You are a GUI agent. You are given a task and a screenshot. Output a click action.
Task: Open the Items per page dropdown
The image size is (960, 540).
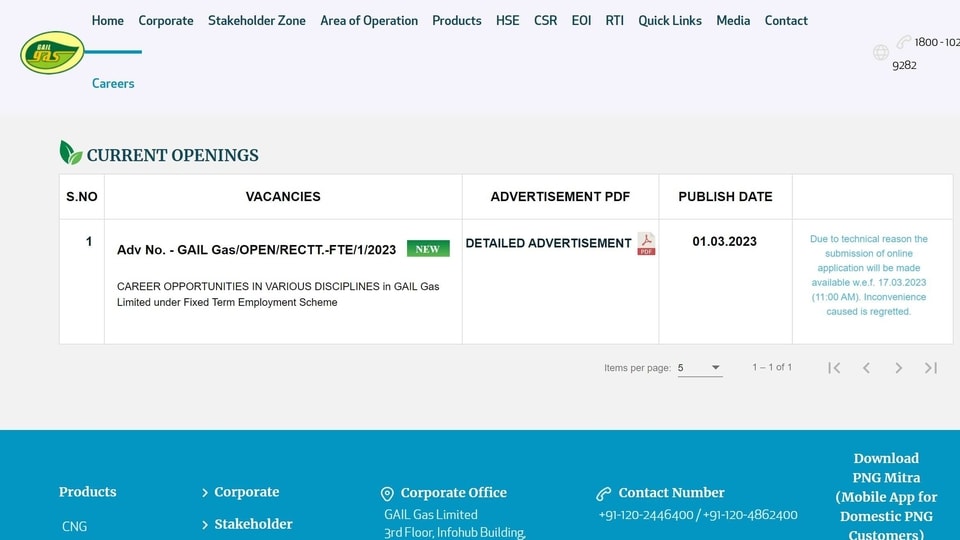[700, 368]
